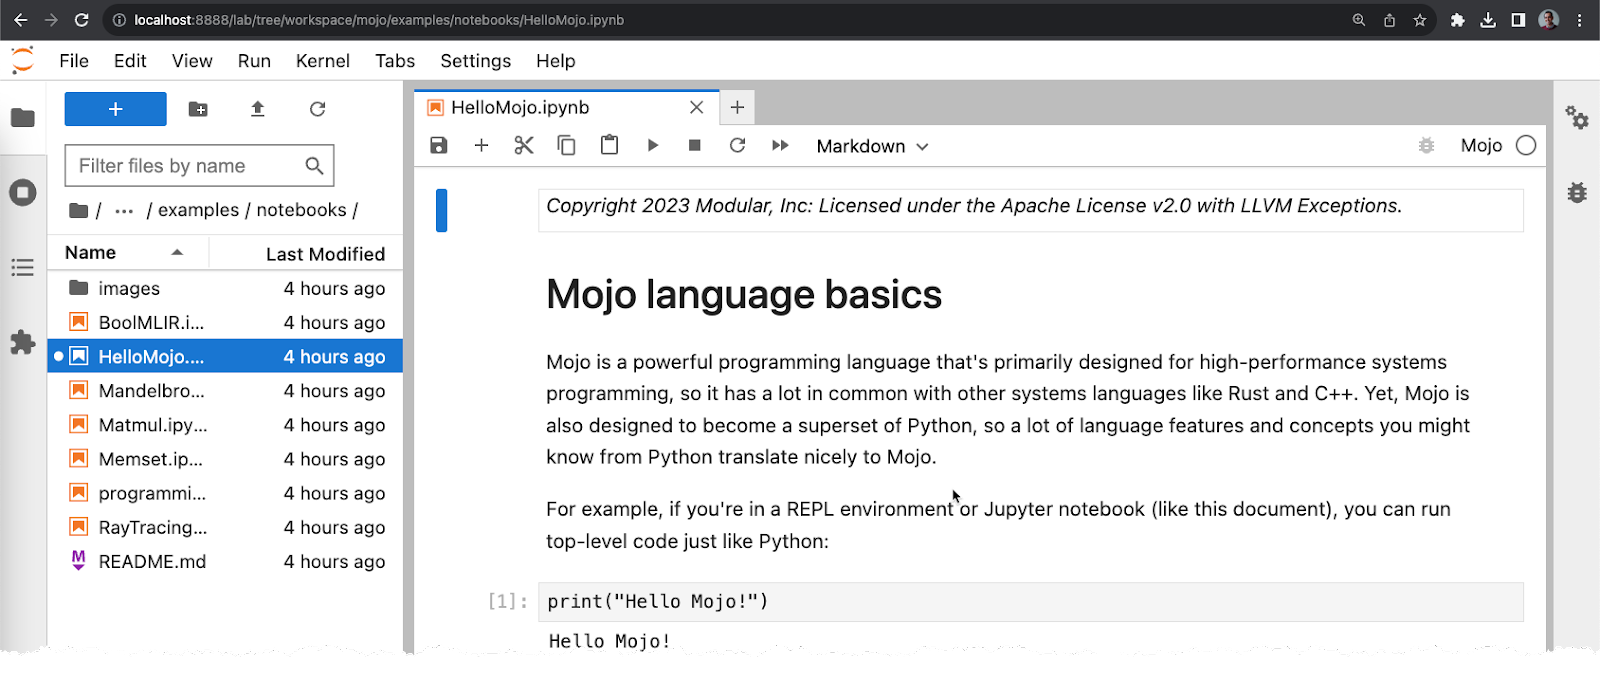Open the View menu

click(x=192, y=61)
